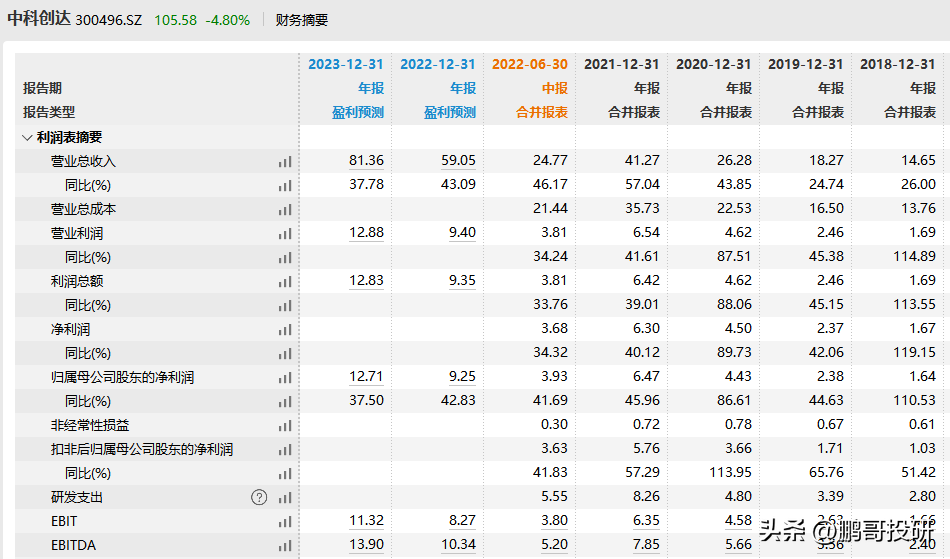Click the help question mark beside 研发支出

pos(259,498)
